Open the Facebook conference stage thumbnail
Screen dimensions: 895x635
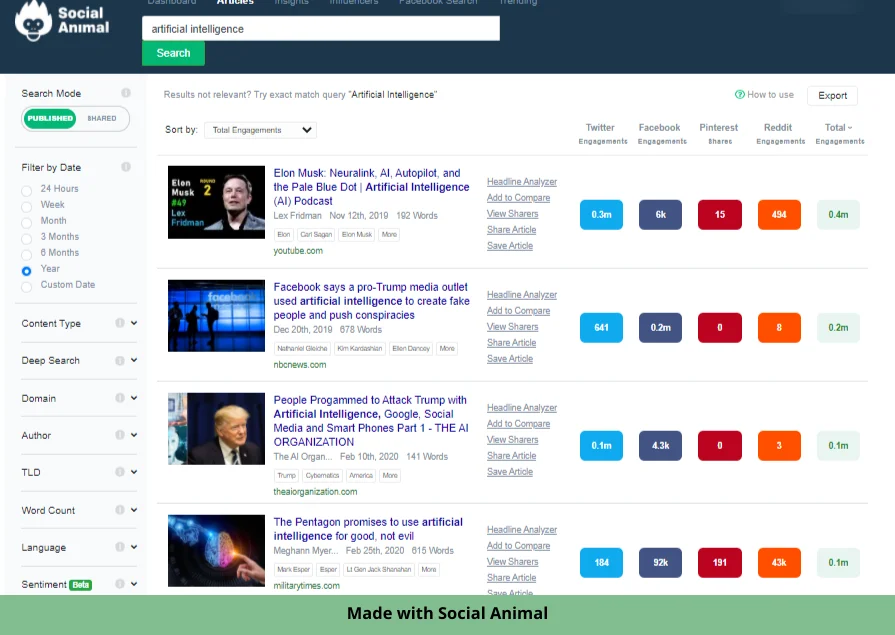[216, 315]
